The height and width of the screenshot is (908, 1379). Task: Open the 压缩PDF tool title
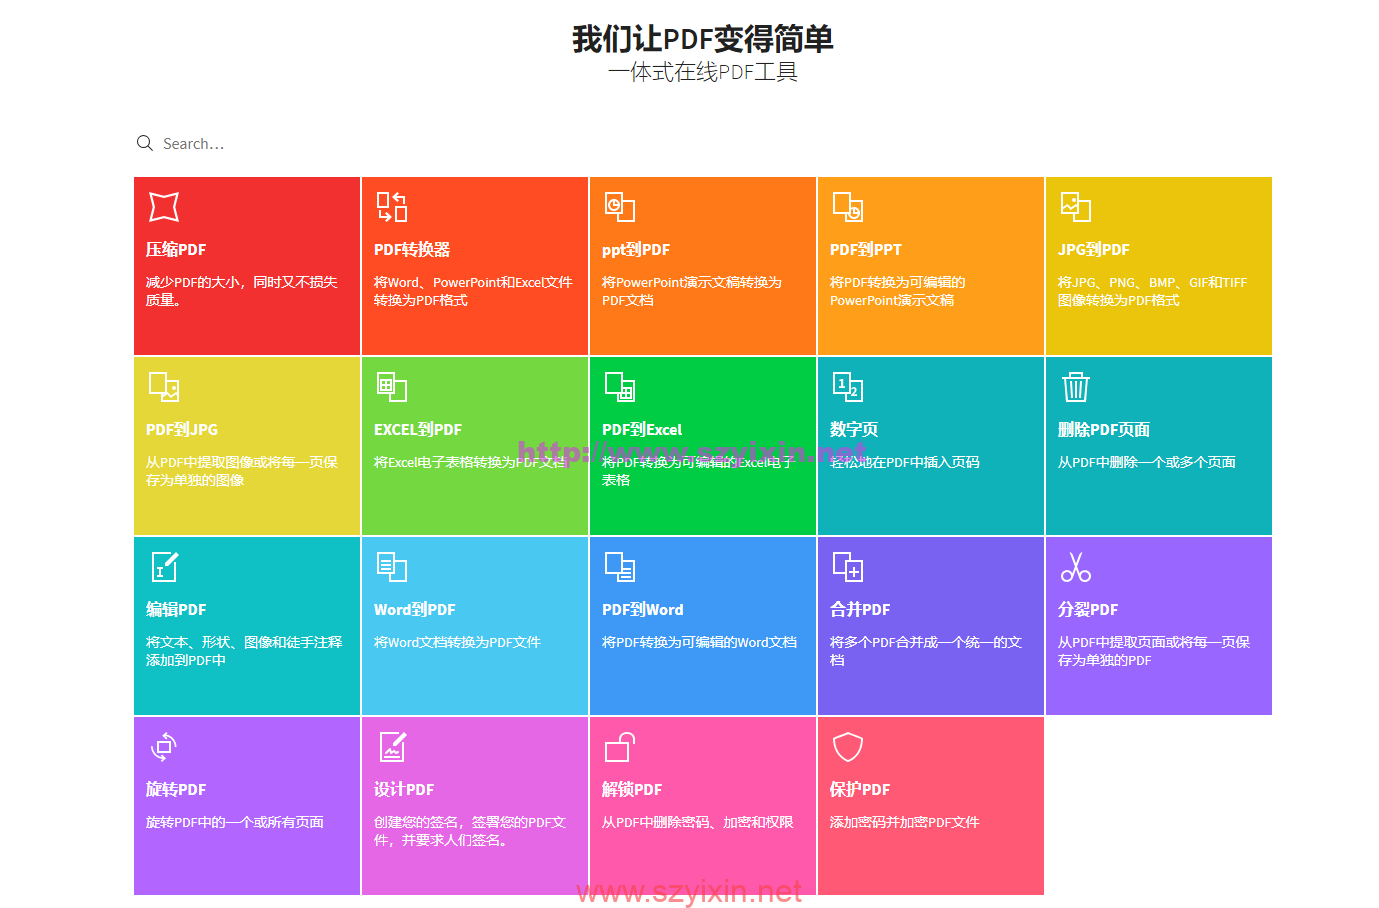176,250
